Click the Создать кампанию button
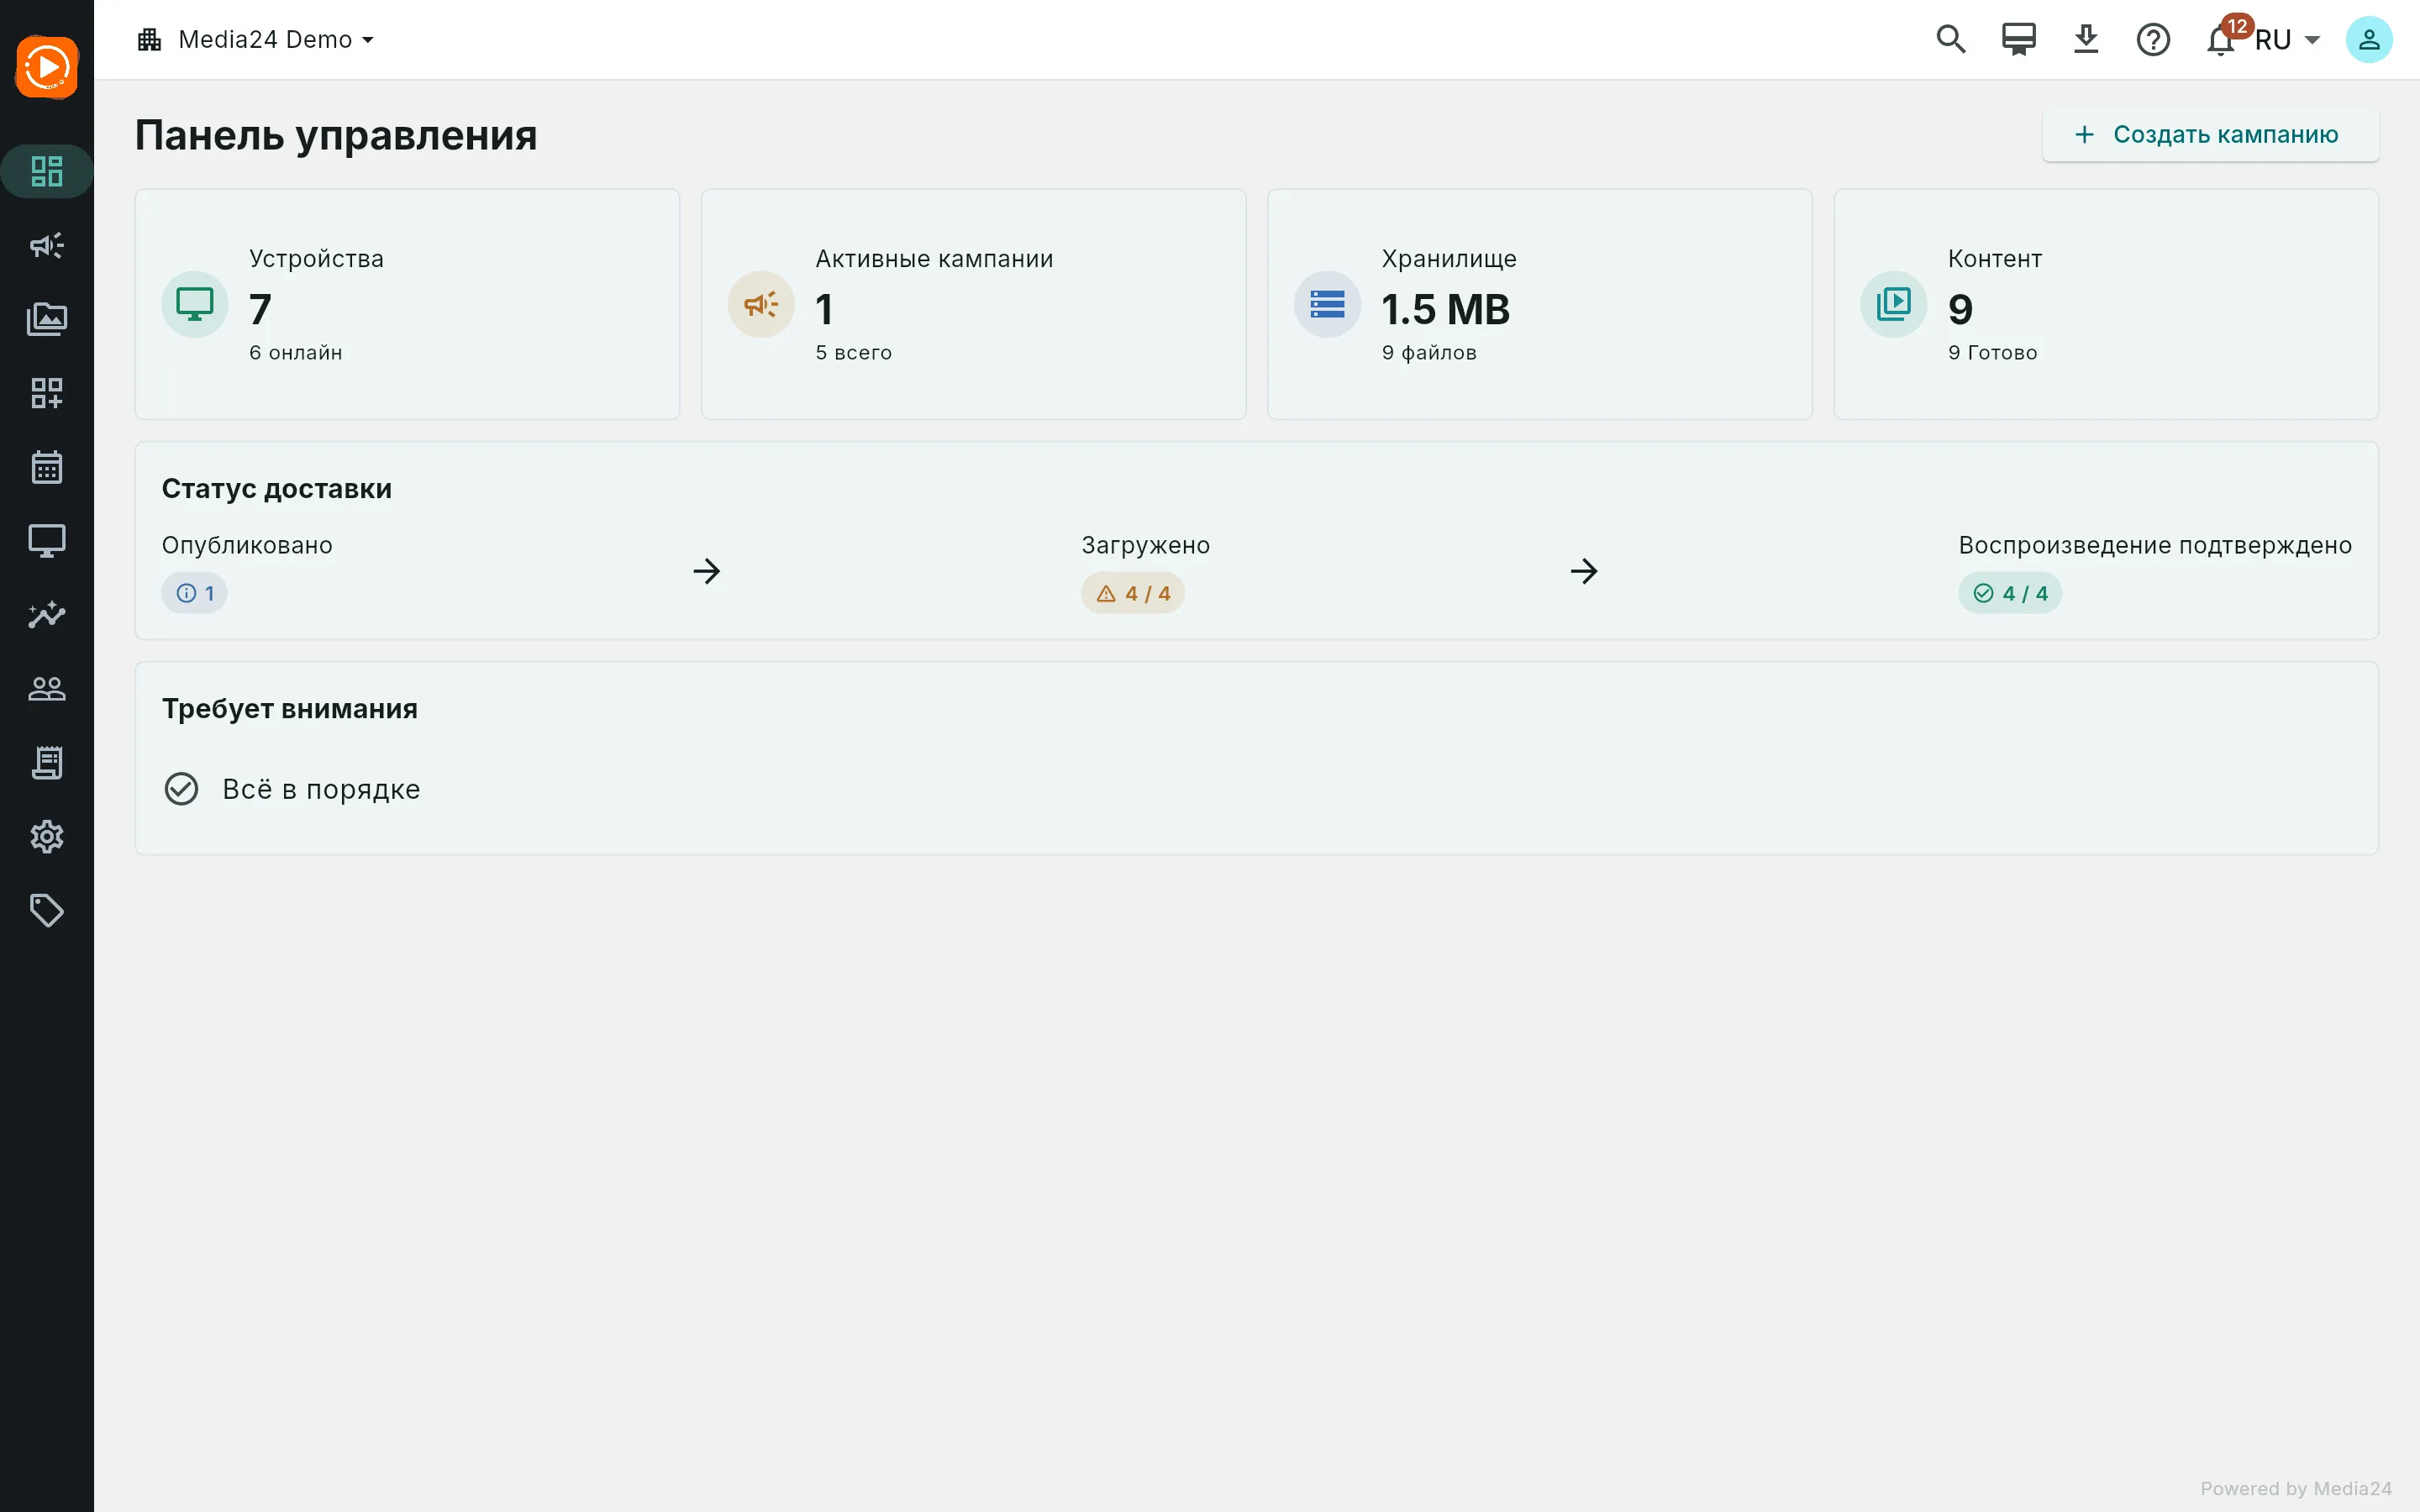 [2210, 135]
